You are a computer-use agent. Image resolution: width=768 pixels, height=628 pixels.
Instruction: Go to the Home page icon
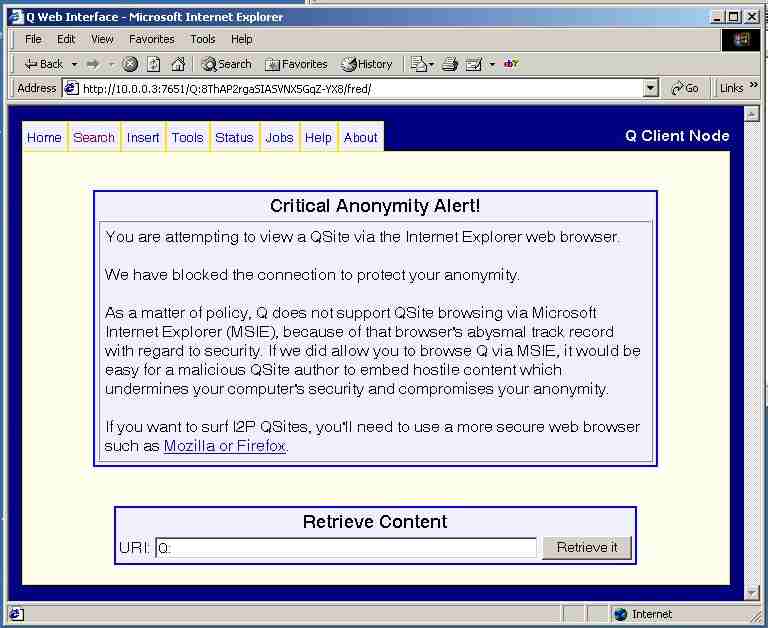pyautogui.click(x=178, y=64)
